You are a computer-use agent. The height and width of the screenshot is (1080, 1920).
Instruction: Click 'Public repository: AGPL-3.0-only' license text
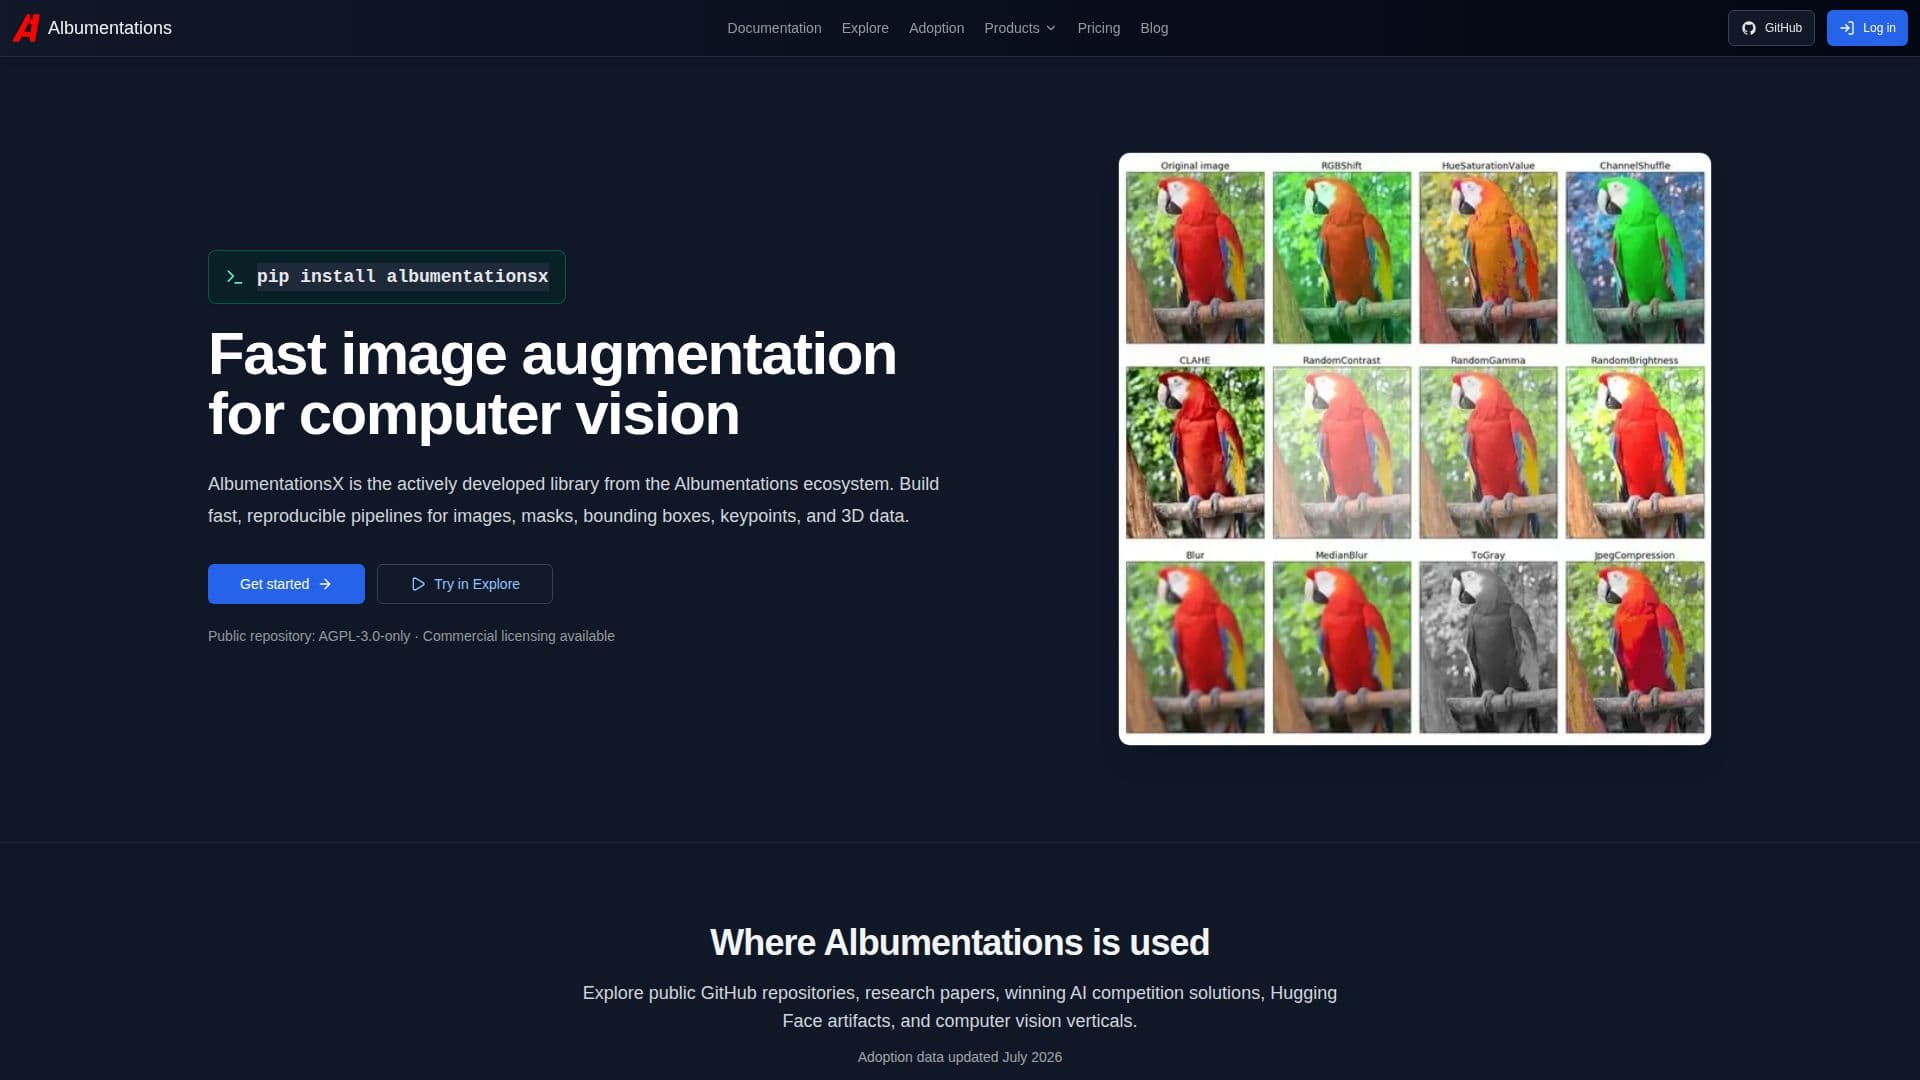click(x=309, y=636)
